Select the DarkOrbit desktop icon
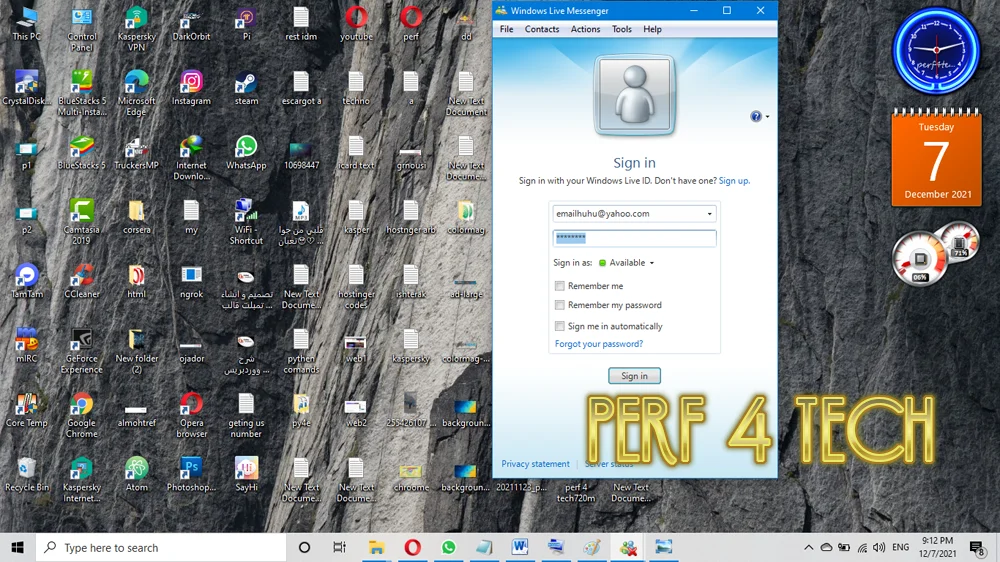Image resolution: width=1000 pixels, height=562 pixels. [x=191, y=24]
